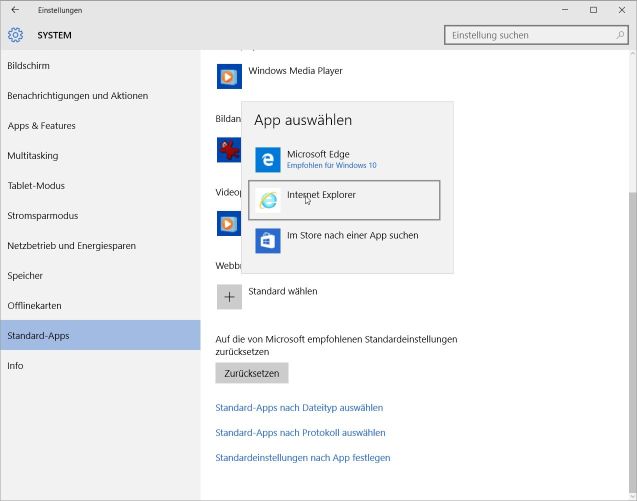Viewport: 637px width, 501px height.
Task: Click Standard wählen label
Action: point(283,291)
